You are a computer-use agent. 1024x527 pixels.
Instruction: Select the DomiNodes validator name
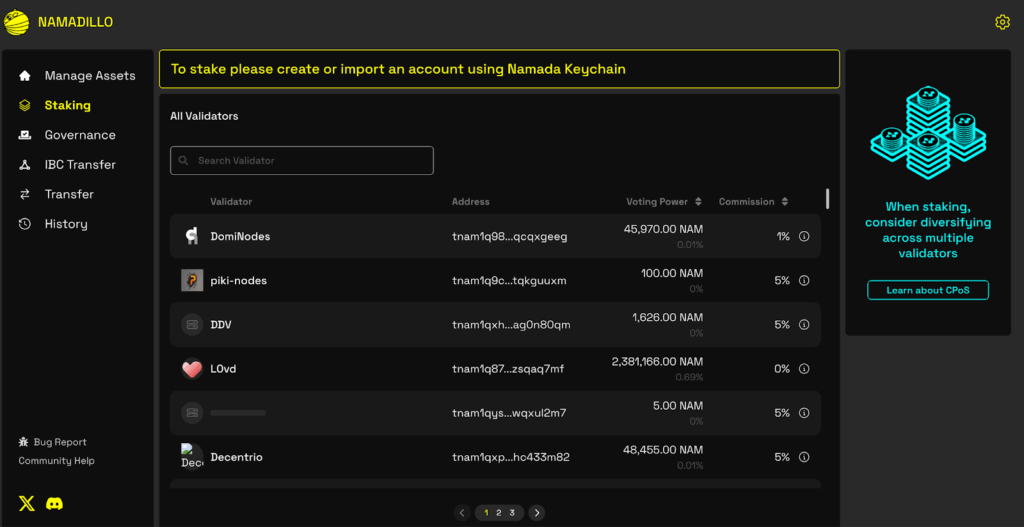click(x=240, y=236)
